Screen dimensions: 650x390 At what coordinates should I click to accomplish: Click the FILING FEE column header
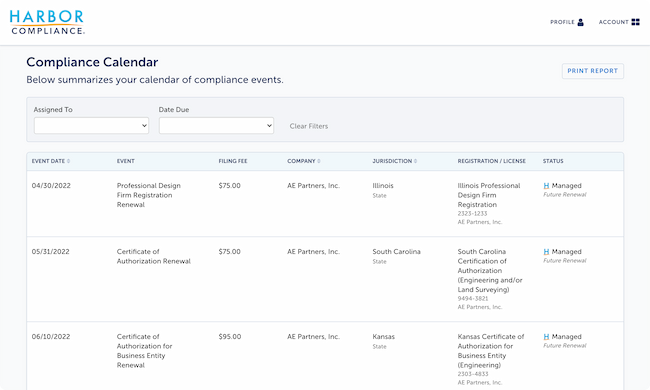coord(233,161)
